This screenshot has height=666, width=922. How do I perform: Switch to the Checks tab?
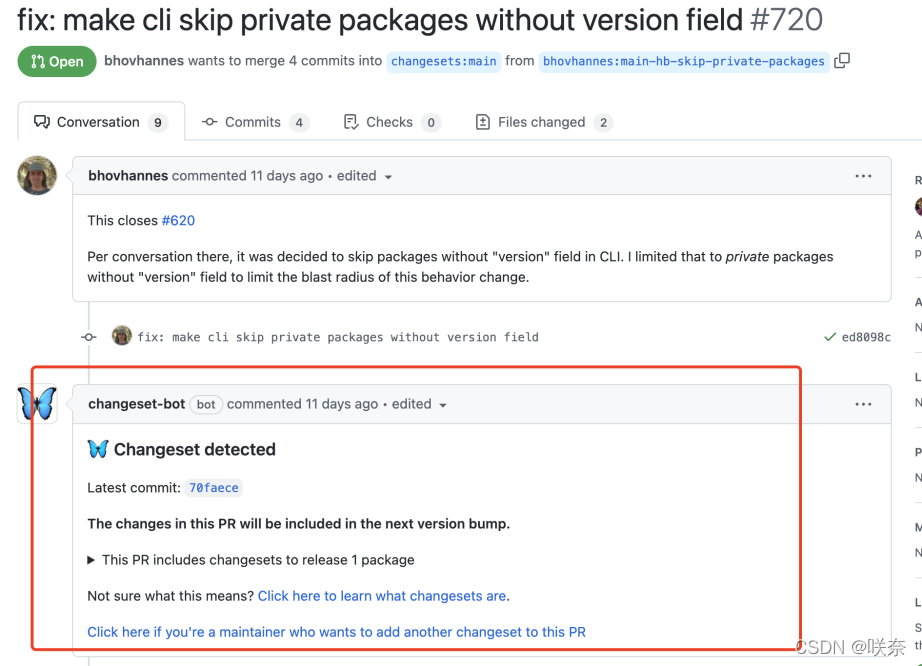tap(389, 122)
